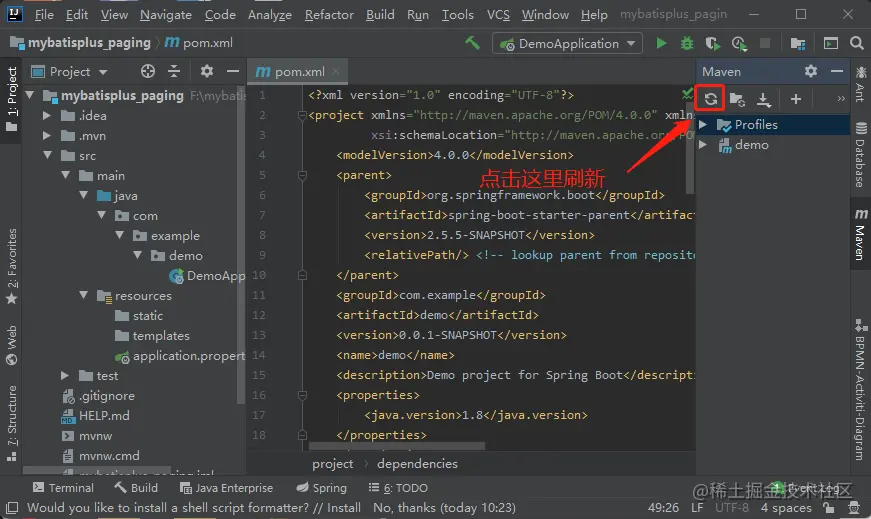Toggle the Ant side tab
Image resolution: width=871 pixels, height=519 pixels.
click(x=860, y=84)
